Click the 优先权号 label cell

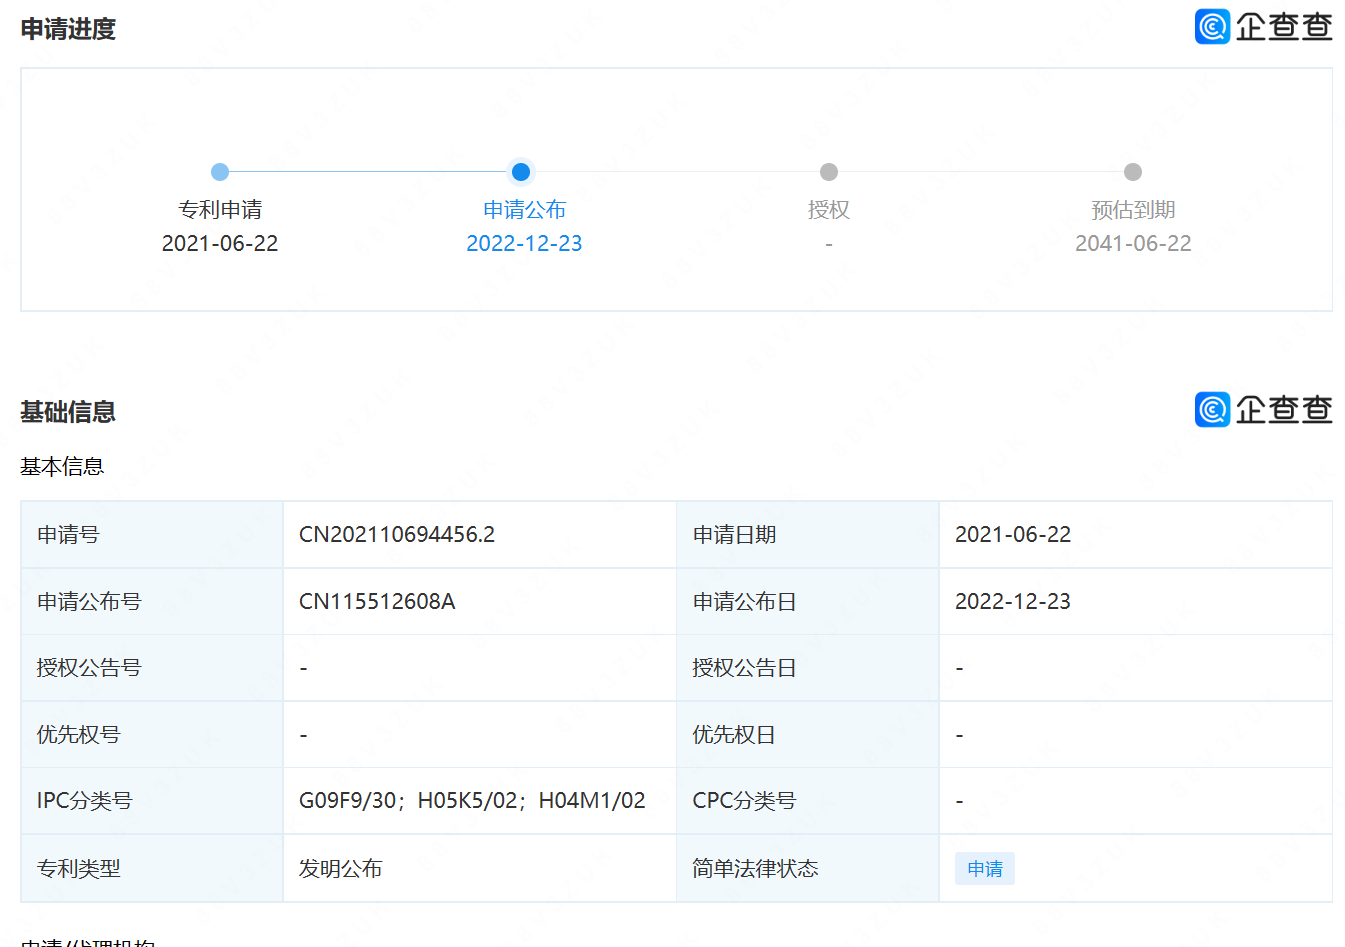click(x=152, y=735)
